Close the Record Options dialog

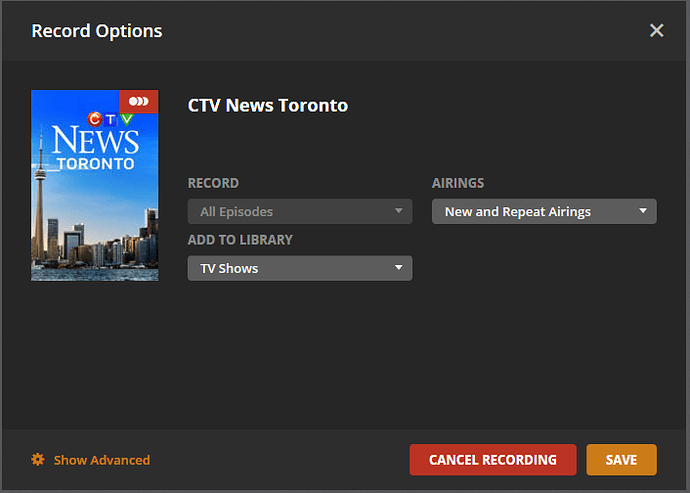pyautogui.click(x=657, y=30)
